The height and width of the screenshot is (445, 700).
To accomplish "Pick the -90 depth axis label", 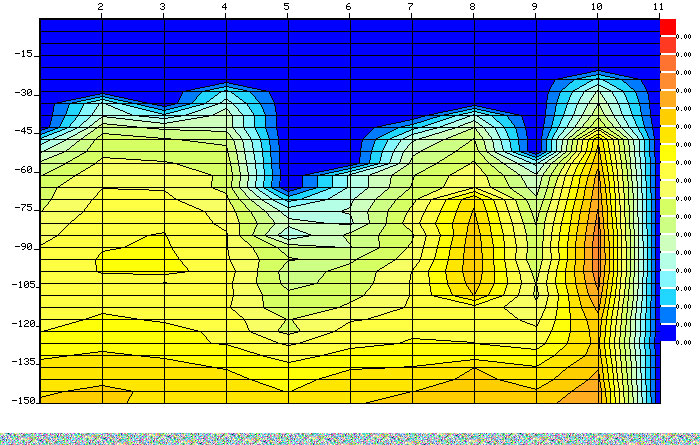I will pyautogui.click(x=26, y=247).
